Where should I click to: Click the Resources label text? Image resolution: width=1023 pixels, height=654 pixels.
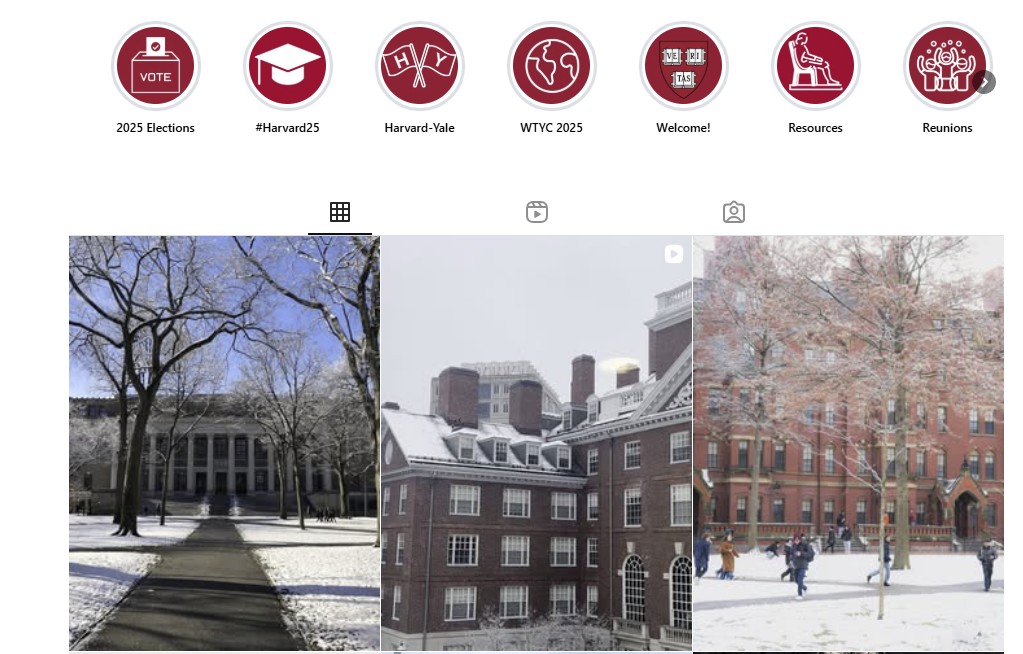[816, 128]
